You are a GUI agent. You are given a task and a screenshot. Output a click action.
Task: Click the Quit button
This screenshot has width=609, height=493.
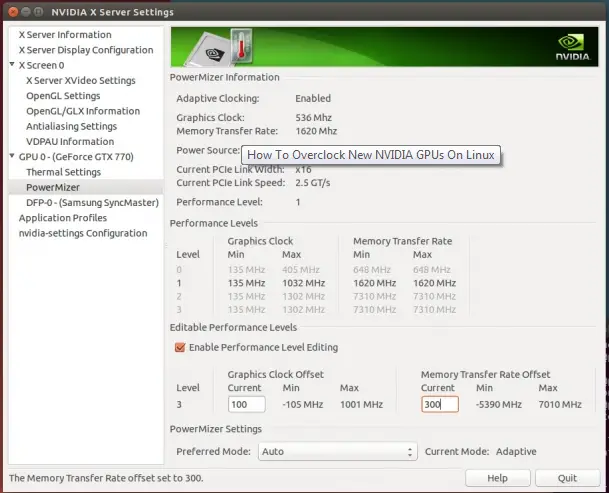pos(567,478)
